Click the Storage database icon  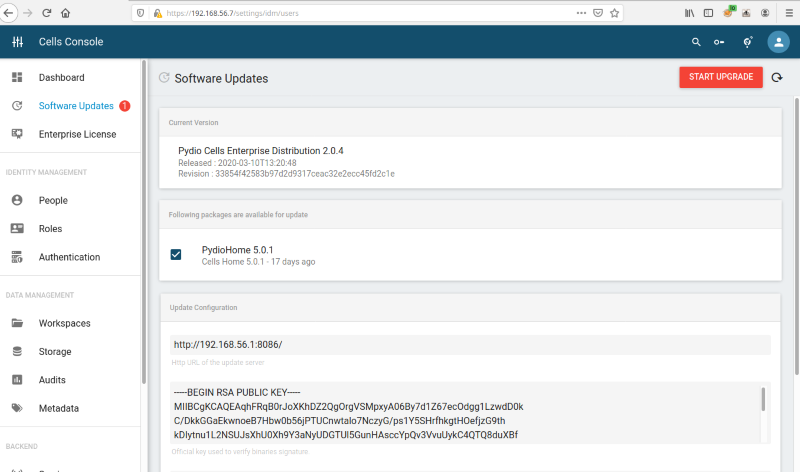pyautogui.click(x=17, y=351)
